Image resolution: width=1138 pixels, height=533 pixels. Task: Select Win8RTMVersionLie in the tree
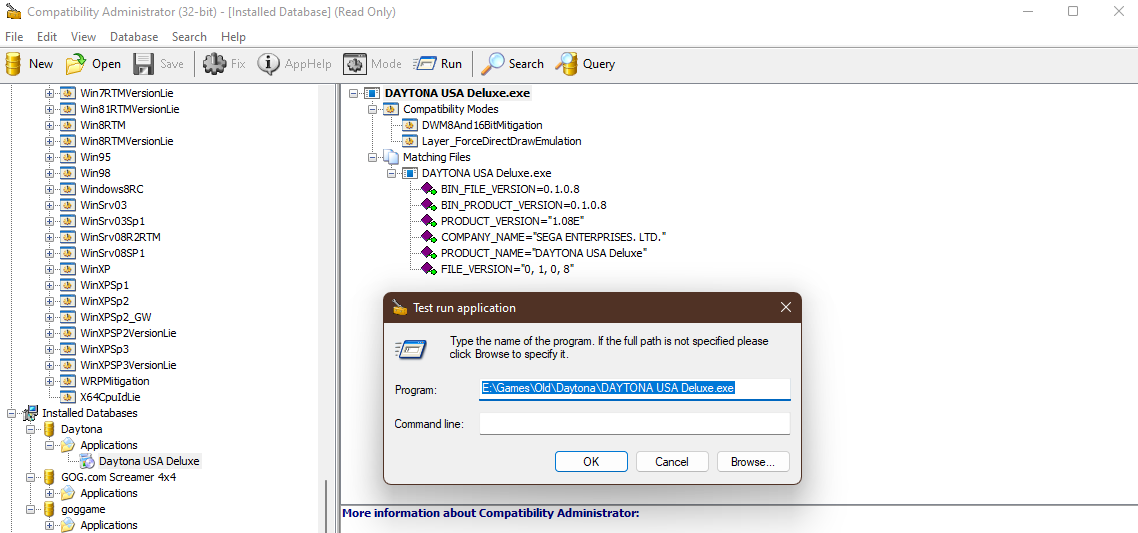127,141
